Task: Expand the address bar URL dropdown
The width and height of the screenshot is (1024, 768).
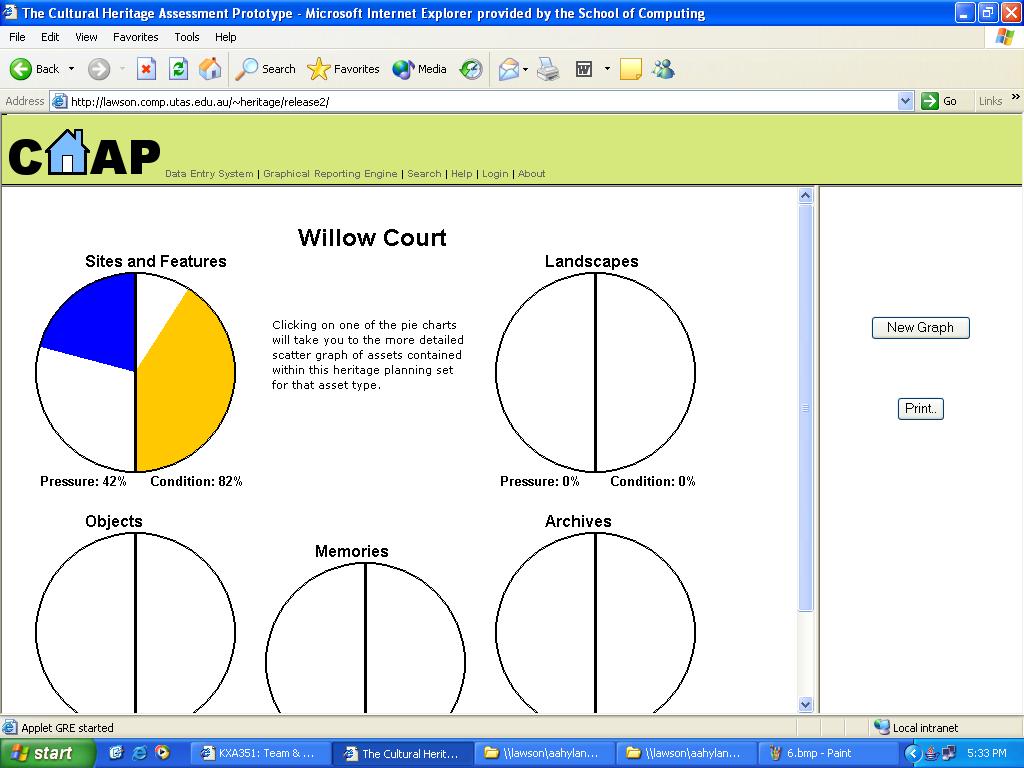Action: tap(905, 101)
